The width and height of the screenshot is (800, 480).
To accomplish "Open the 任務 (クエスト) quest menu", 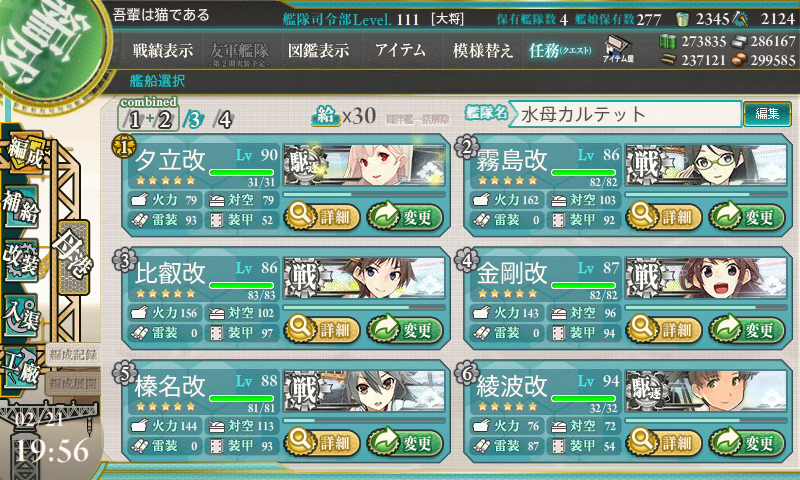I will click(x=560, y=50).
